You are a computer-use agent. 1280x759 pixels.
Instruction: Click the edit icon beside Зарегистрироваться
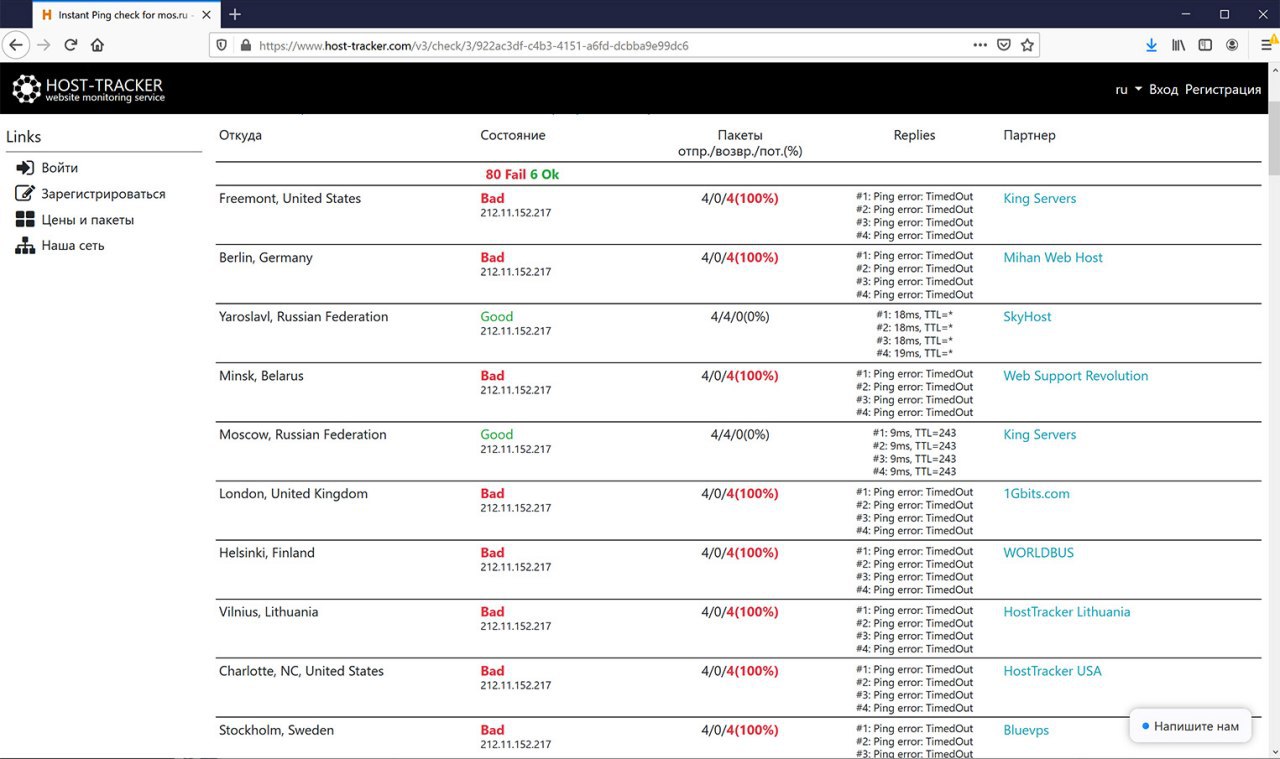pyautogui.click(x=25, y=194)
